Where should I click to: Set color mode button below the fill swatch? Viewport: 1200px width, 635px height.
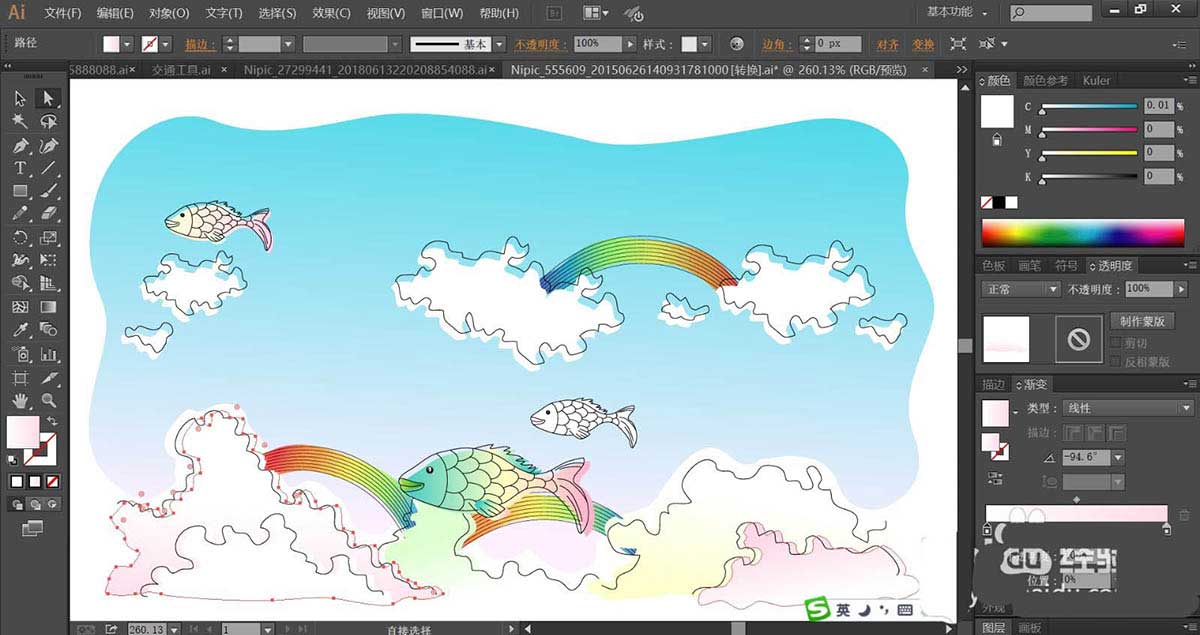click(x=17, y=482)
